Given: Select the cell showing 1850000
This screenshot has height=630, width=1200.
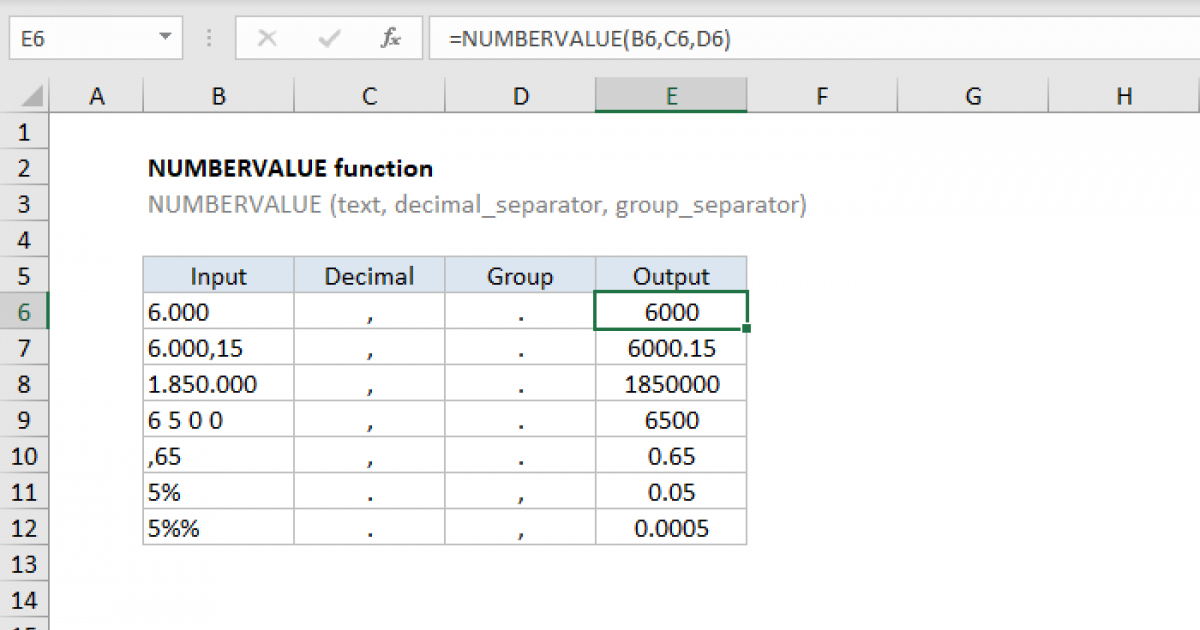Looking at the screenshot, I should click(671, 384).
